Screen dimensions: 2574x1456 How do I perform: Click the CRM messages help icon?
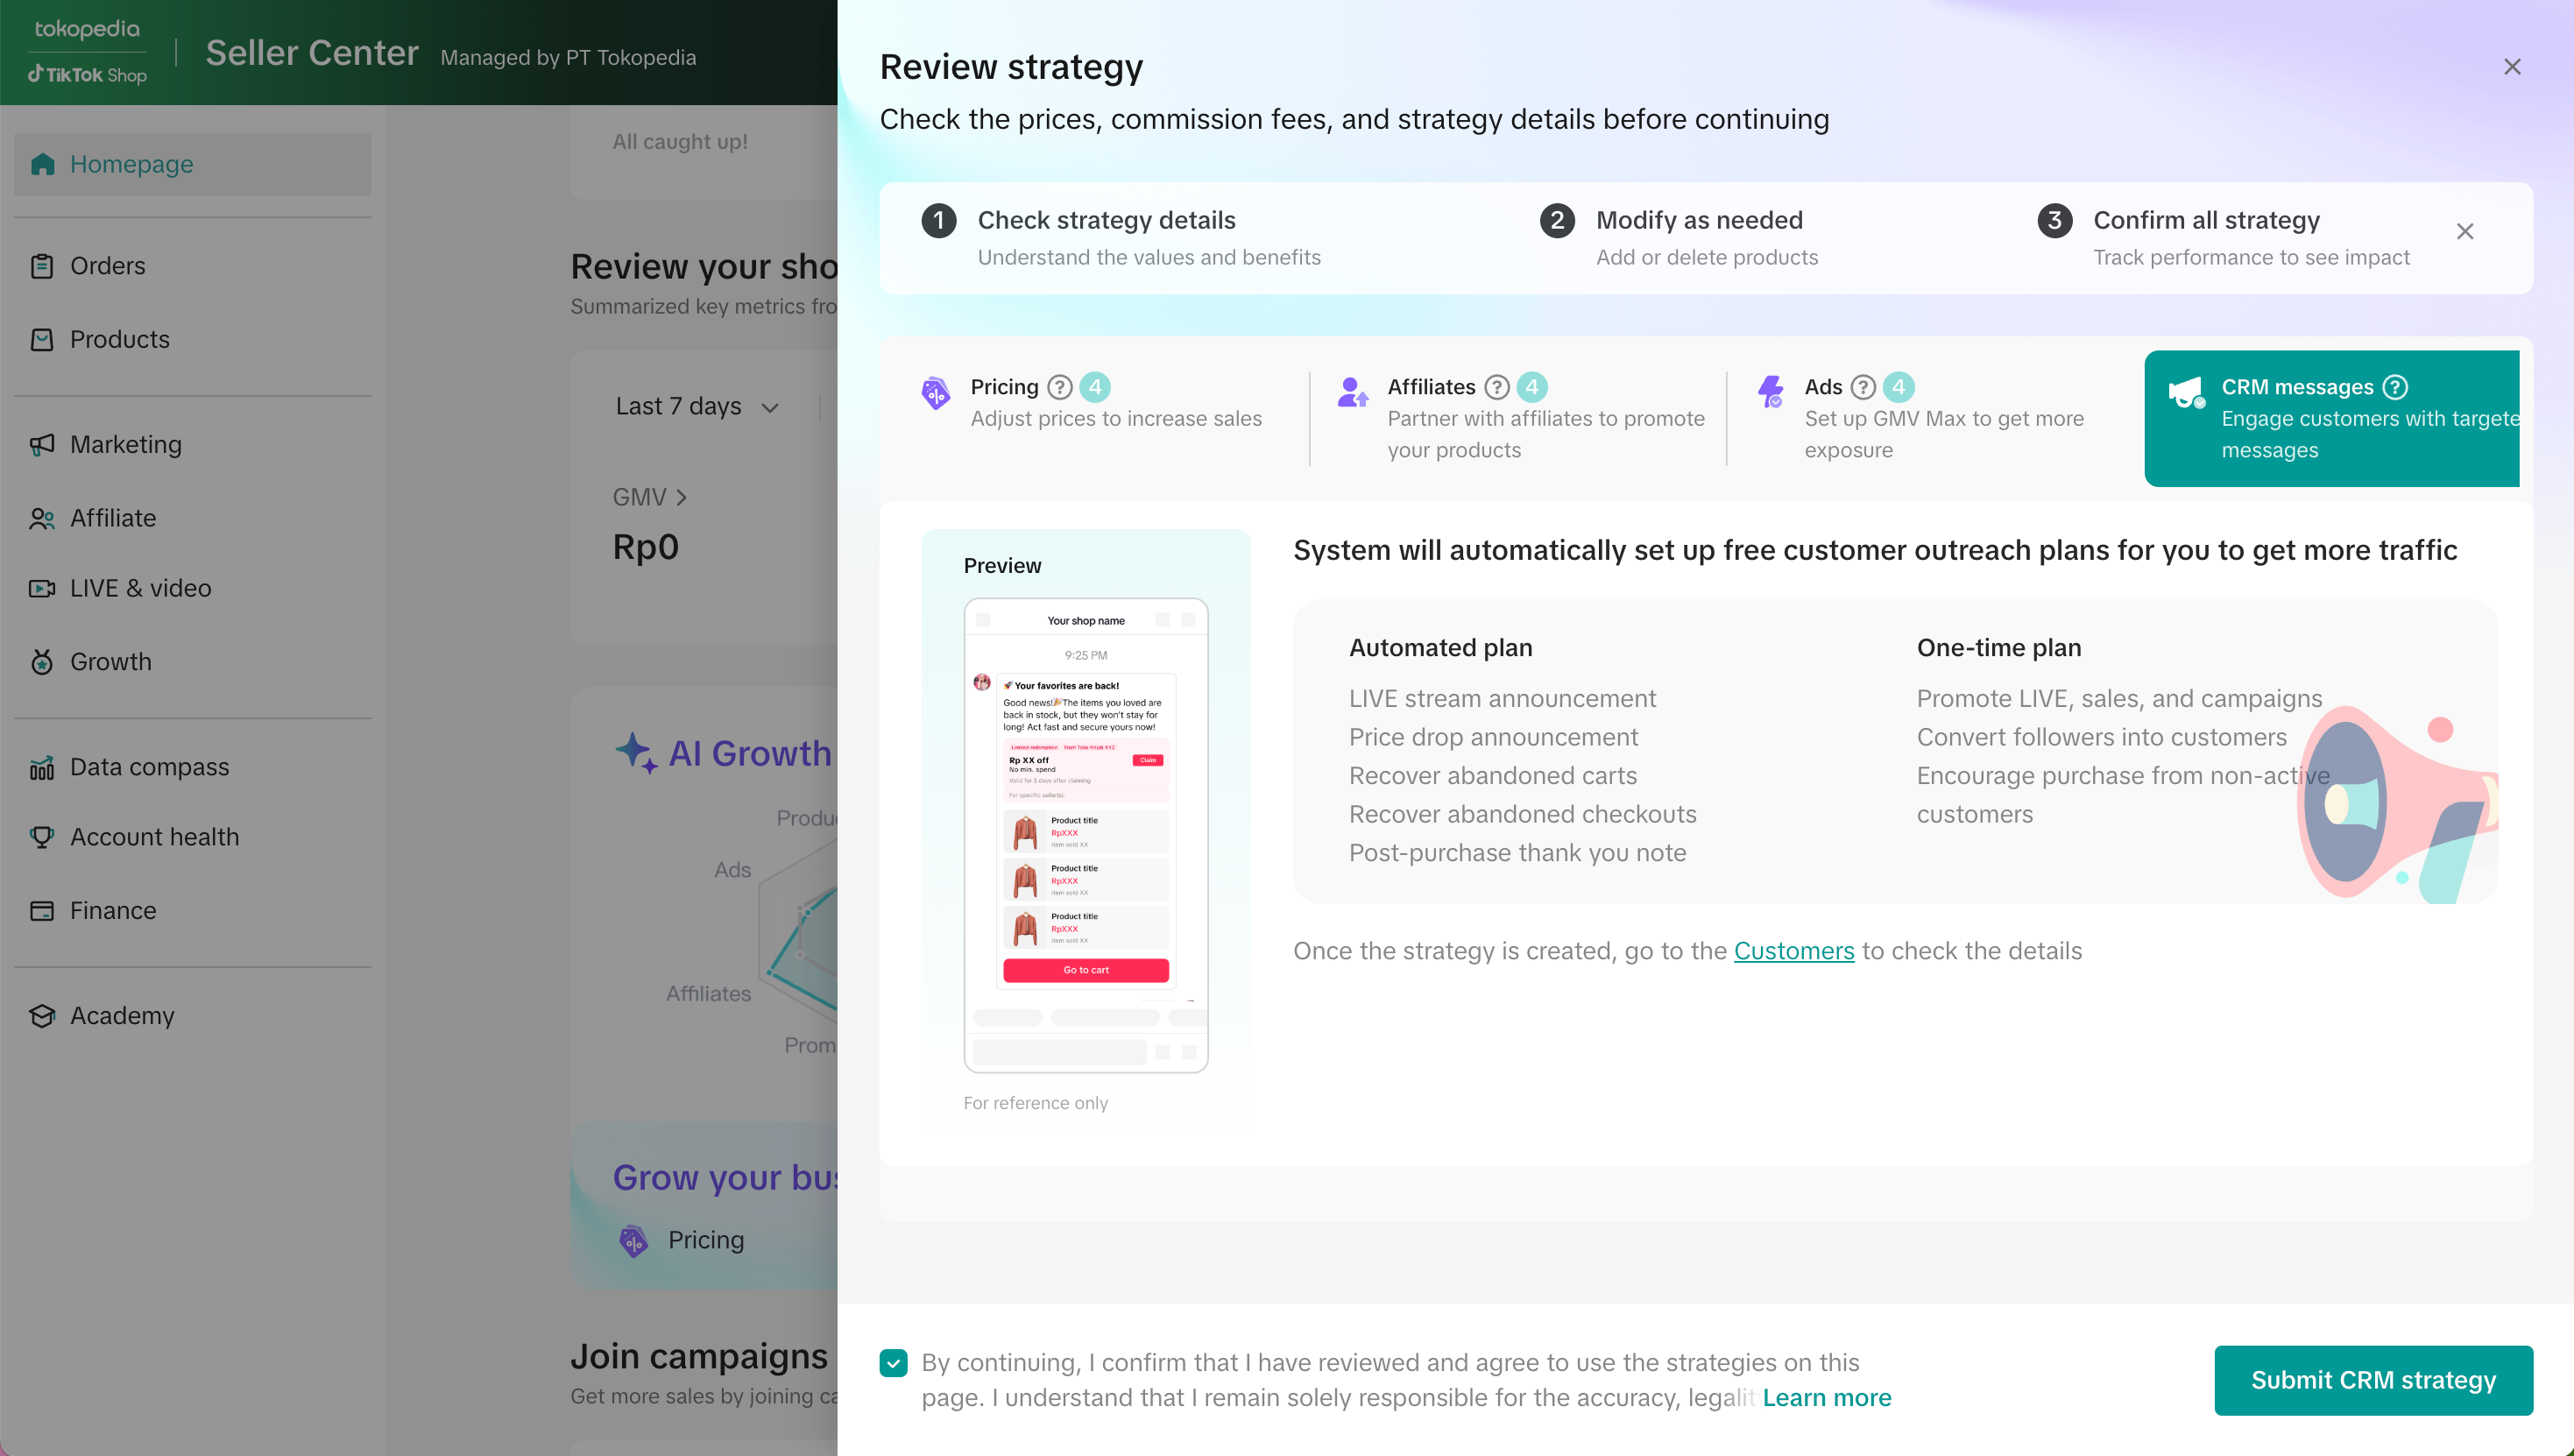[x=2395, y=387]
